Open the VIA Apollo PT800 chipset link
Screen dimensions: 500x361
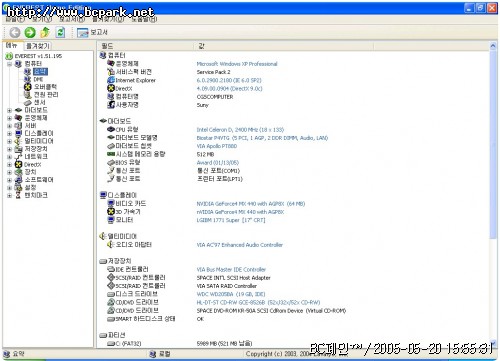(x=217, y=146)
